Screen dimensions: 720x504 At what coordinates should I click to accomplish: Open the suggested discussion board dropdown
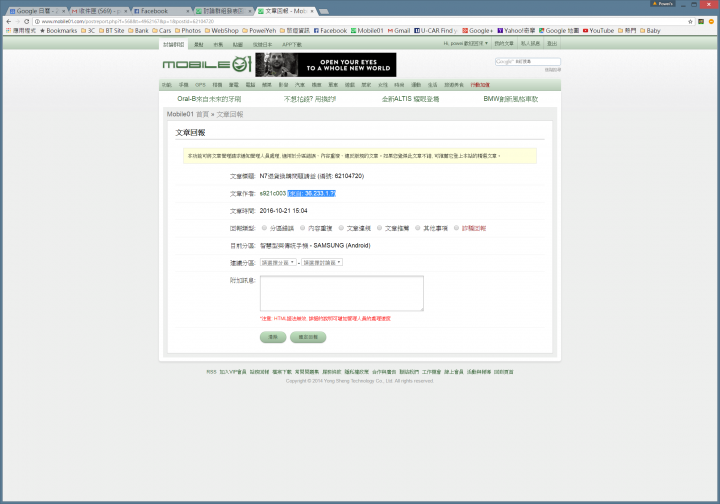322,263
